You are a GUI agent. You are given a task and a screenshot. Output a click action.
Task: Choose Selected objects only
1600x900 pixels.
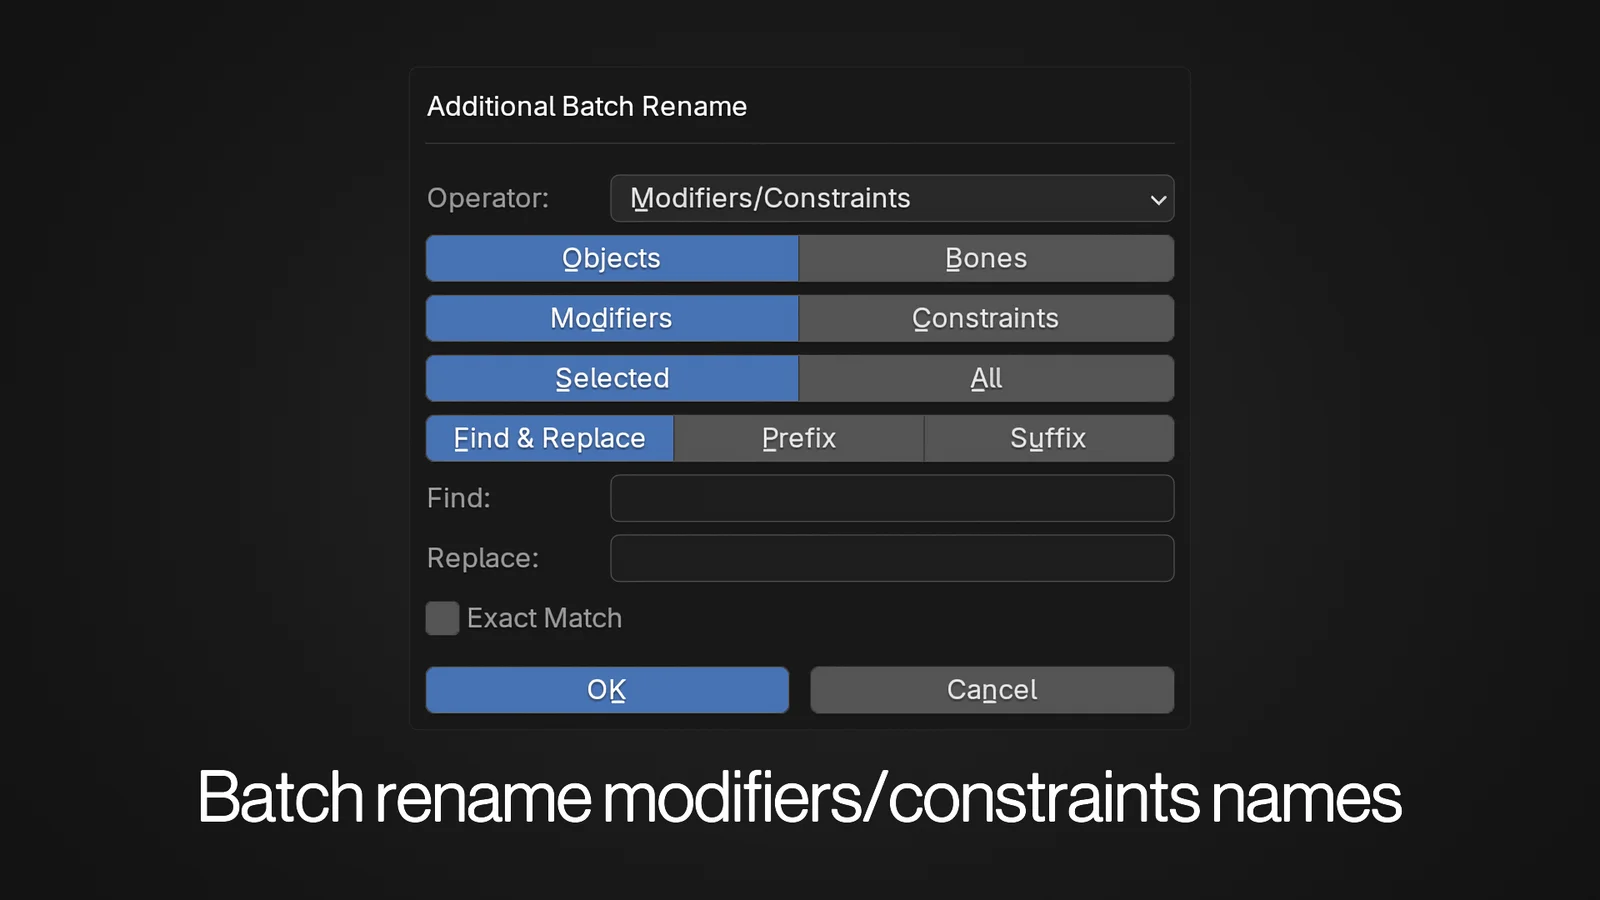611,378
